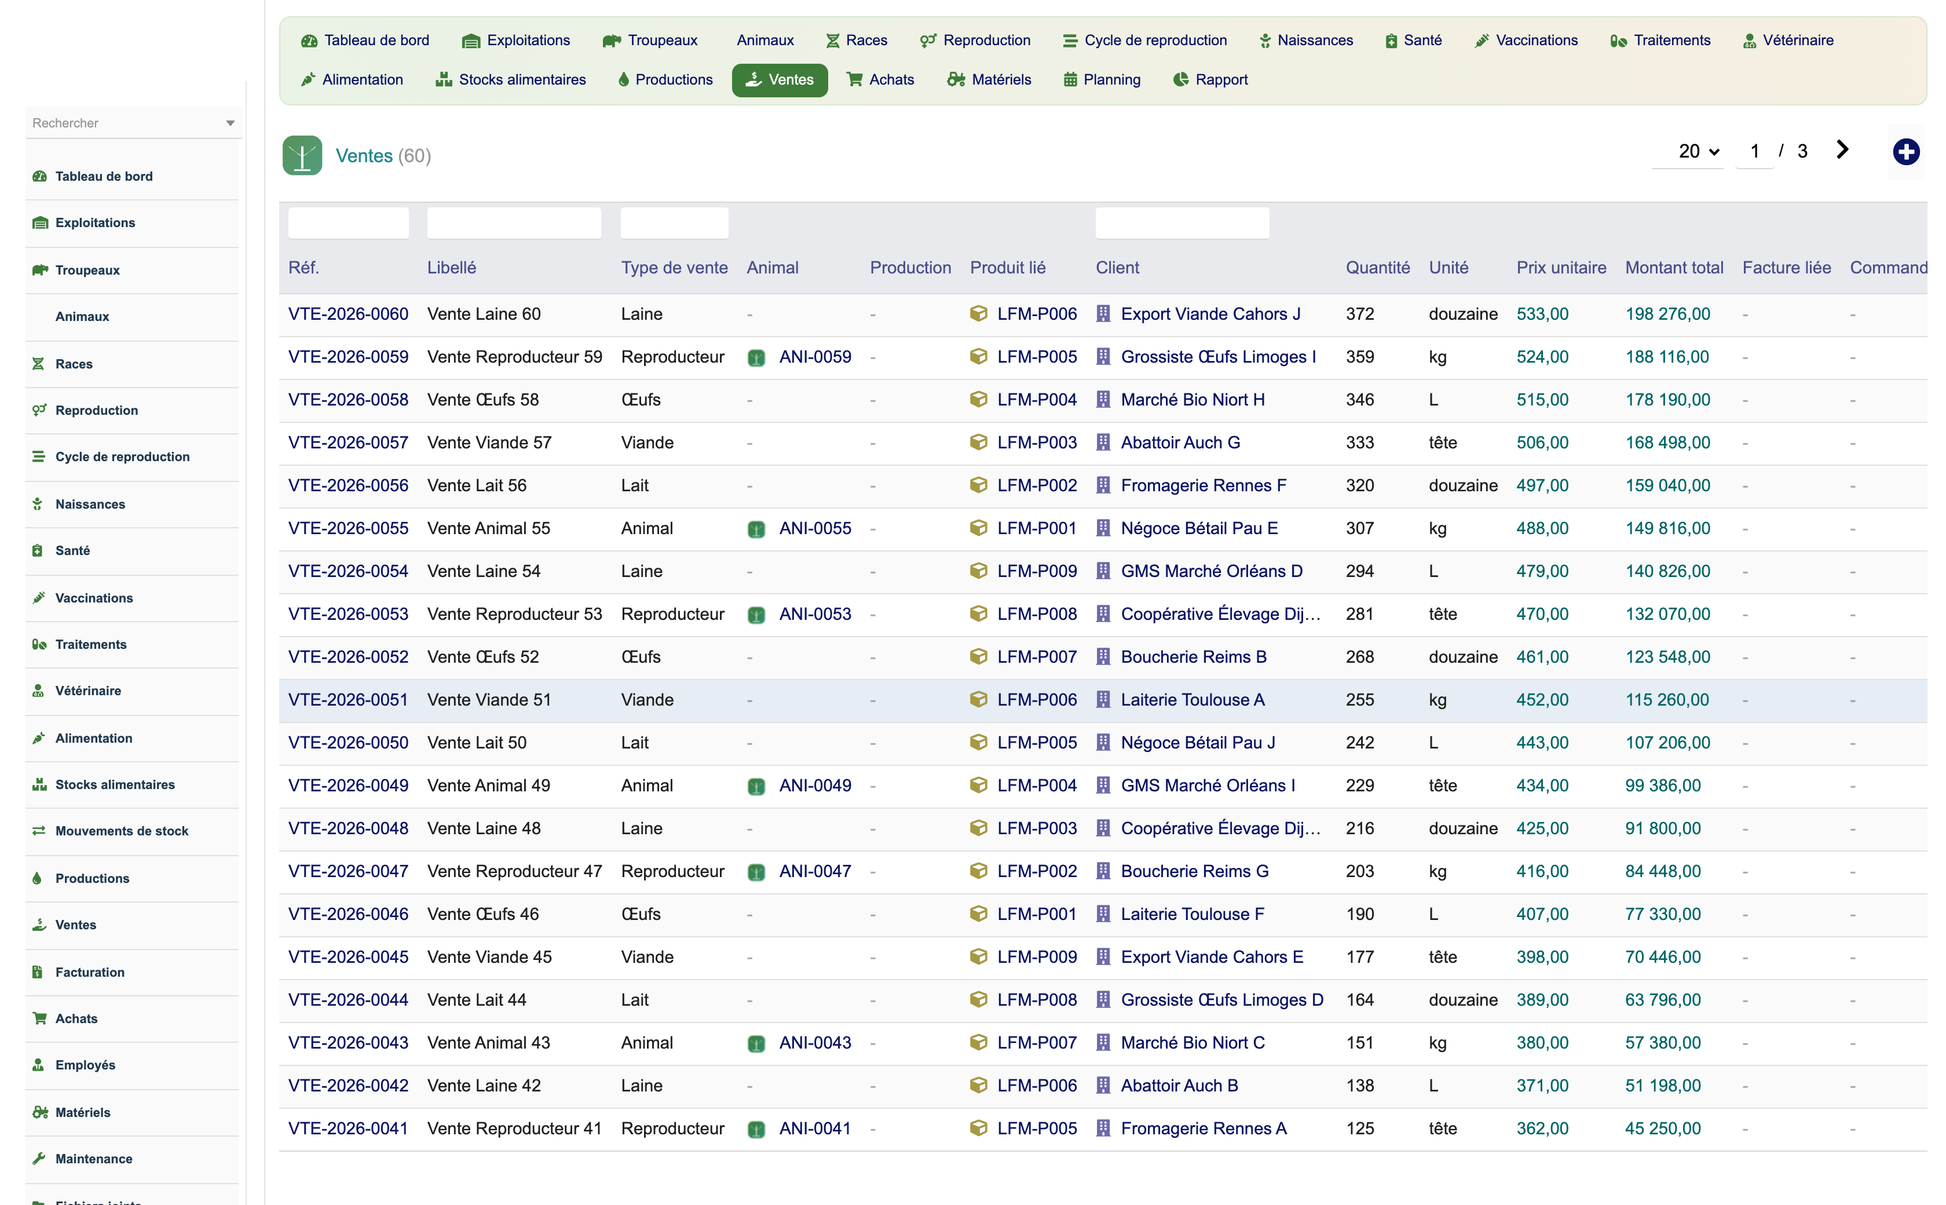Click the Réf. column filter field
The image size is (1946, 1205).
pos(348,223)
